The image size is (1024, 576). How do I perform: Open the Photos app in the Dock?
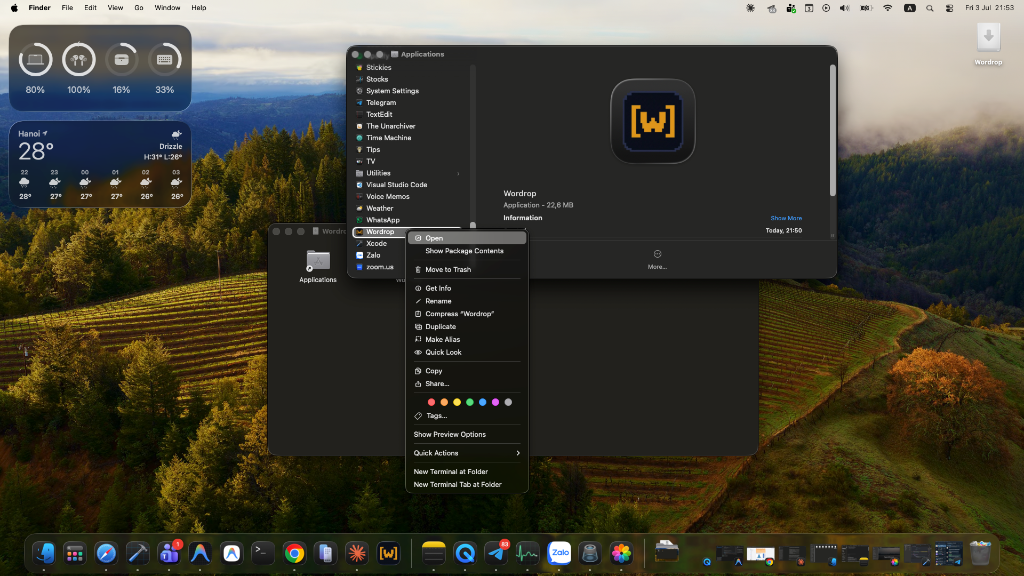[622, 553]
